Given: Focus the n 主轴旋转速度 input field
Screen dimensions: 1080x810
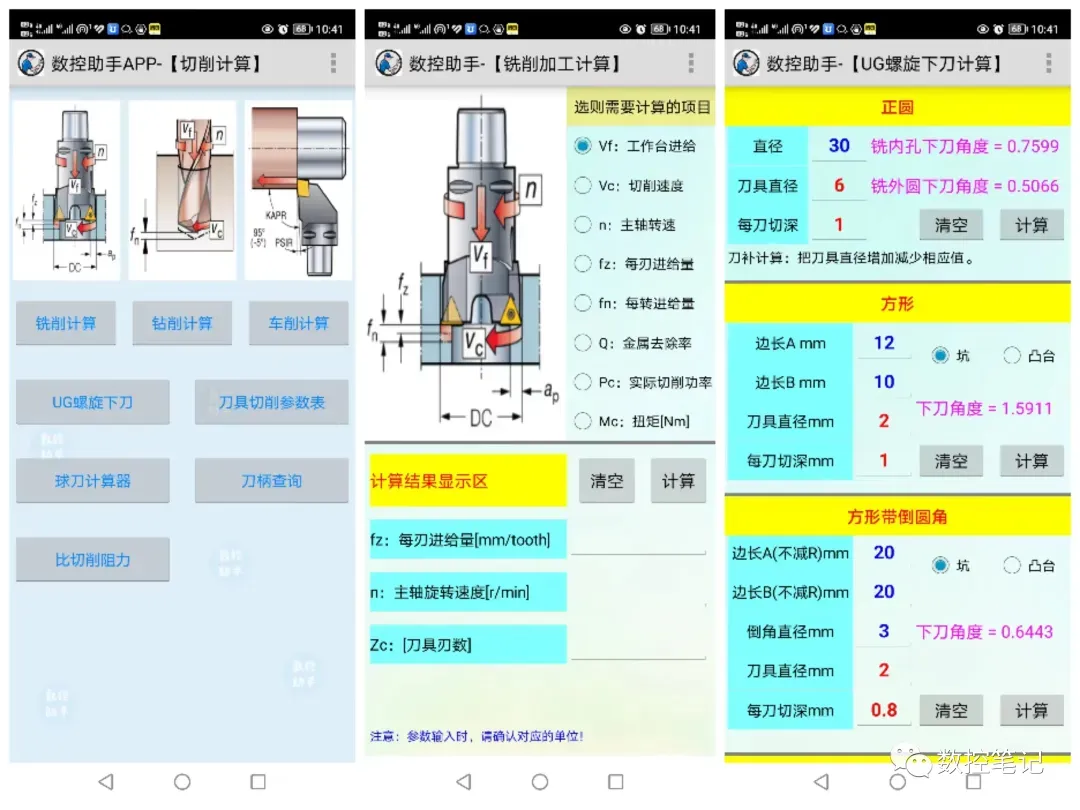Looking at the screenshot, I should point(638,592).
